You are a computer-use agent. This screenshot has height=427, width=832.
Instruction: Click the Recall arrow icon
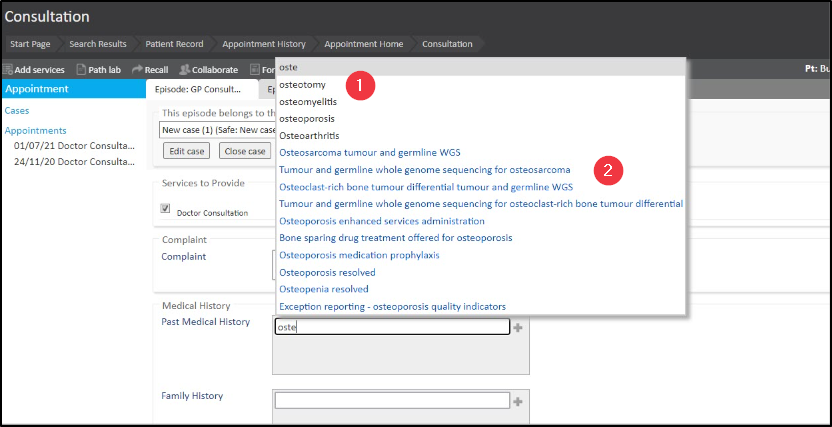137,70
